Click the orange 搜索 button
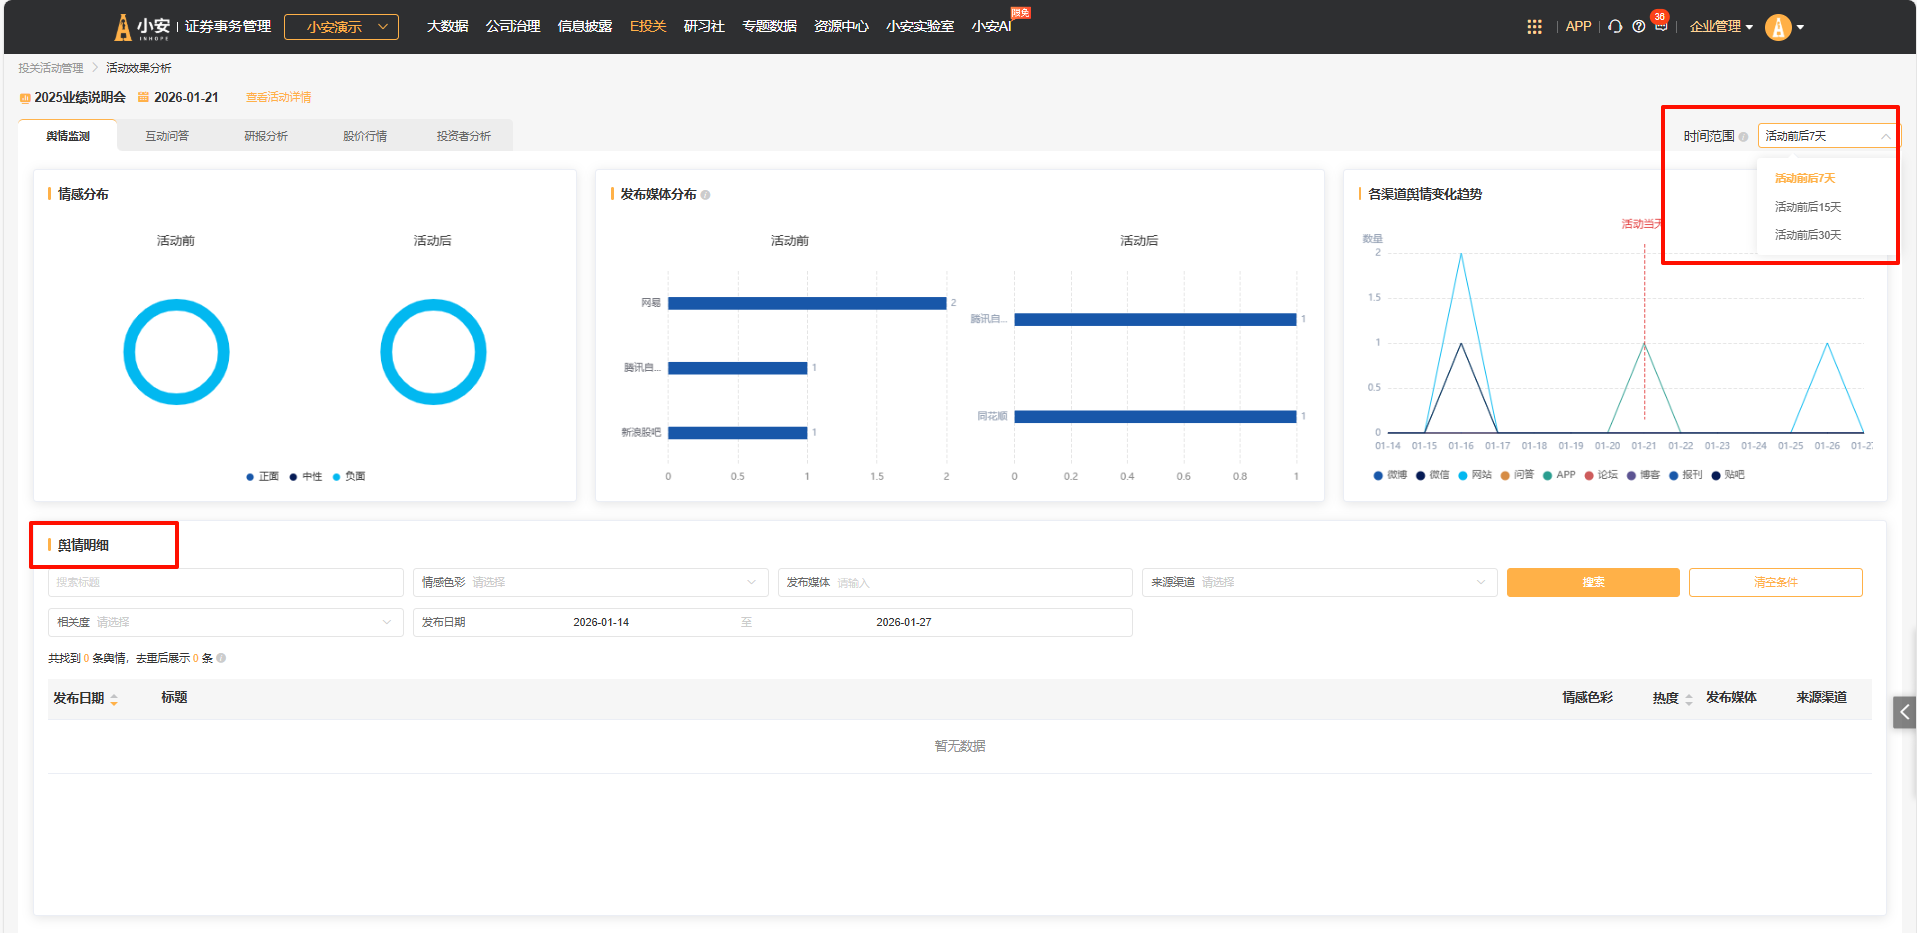 tap(1593, 582)
